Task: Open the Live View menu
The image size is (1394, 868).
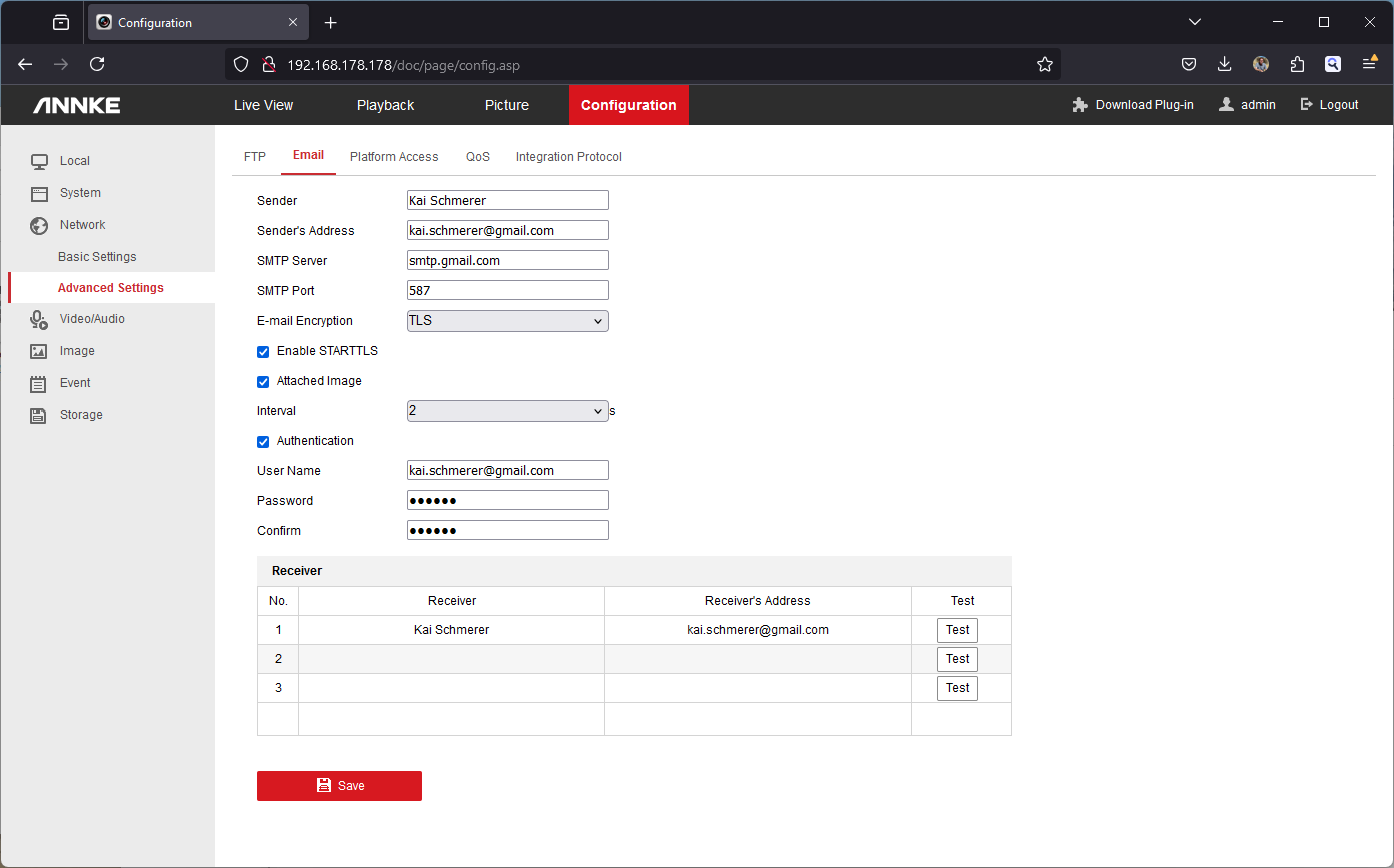Action: [x=263, y=105]
